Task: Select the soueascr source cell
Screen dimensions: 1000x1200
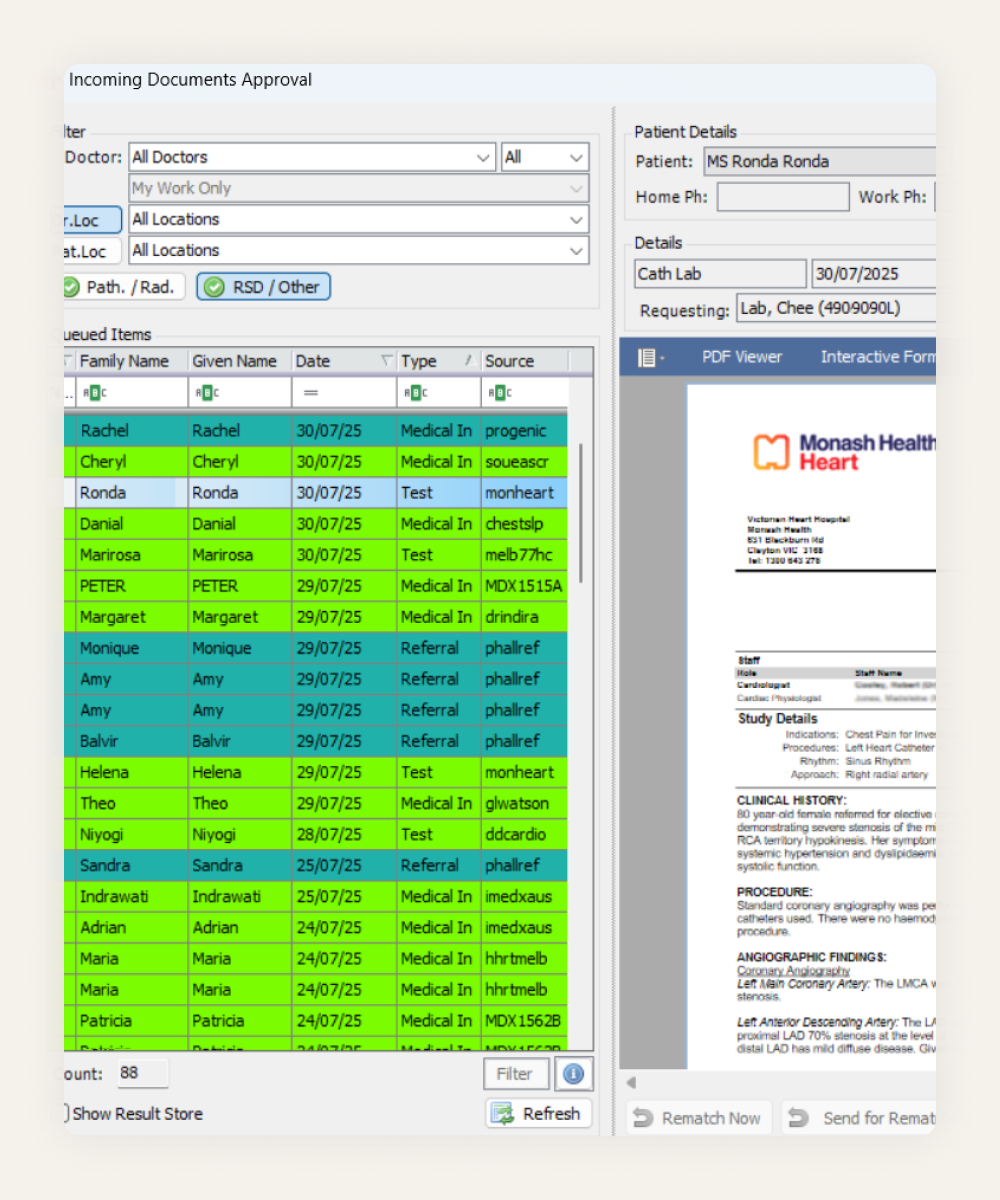Action: 524,462
